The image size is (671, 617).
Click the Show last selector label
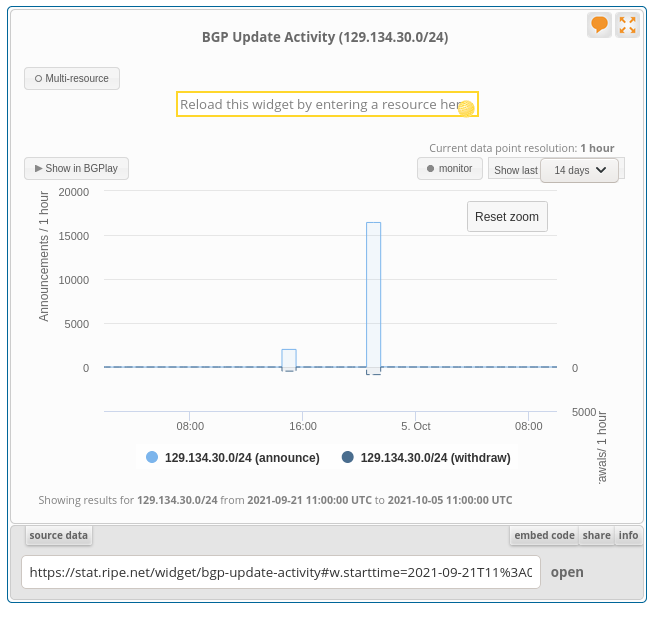click(516, 170)
